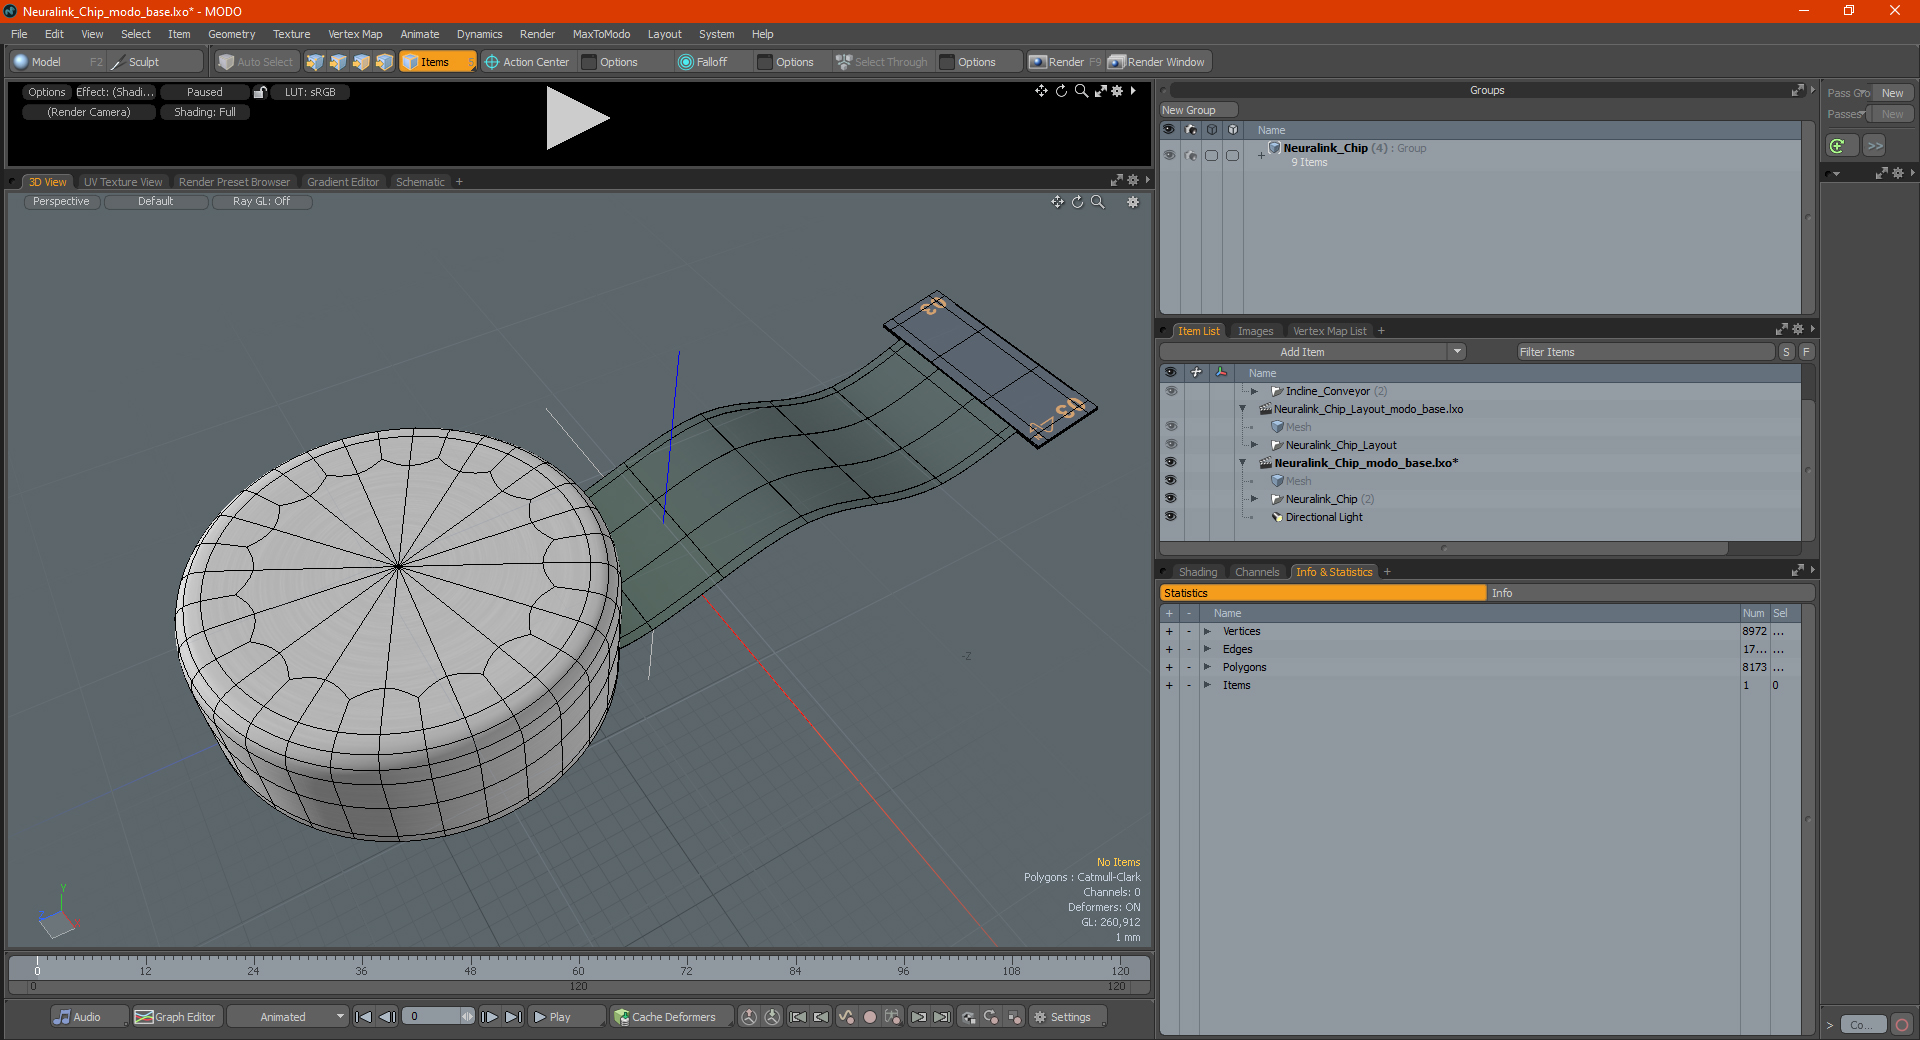This screenshot has width=1920, height=1040.
Task: Toggle visibility of Neuralink_Chip_Layout item
Action: (1171, 445)
